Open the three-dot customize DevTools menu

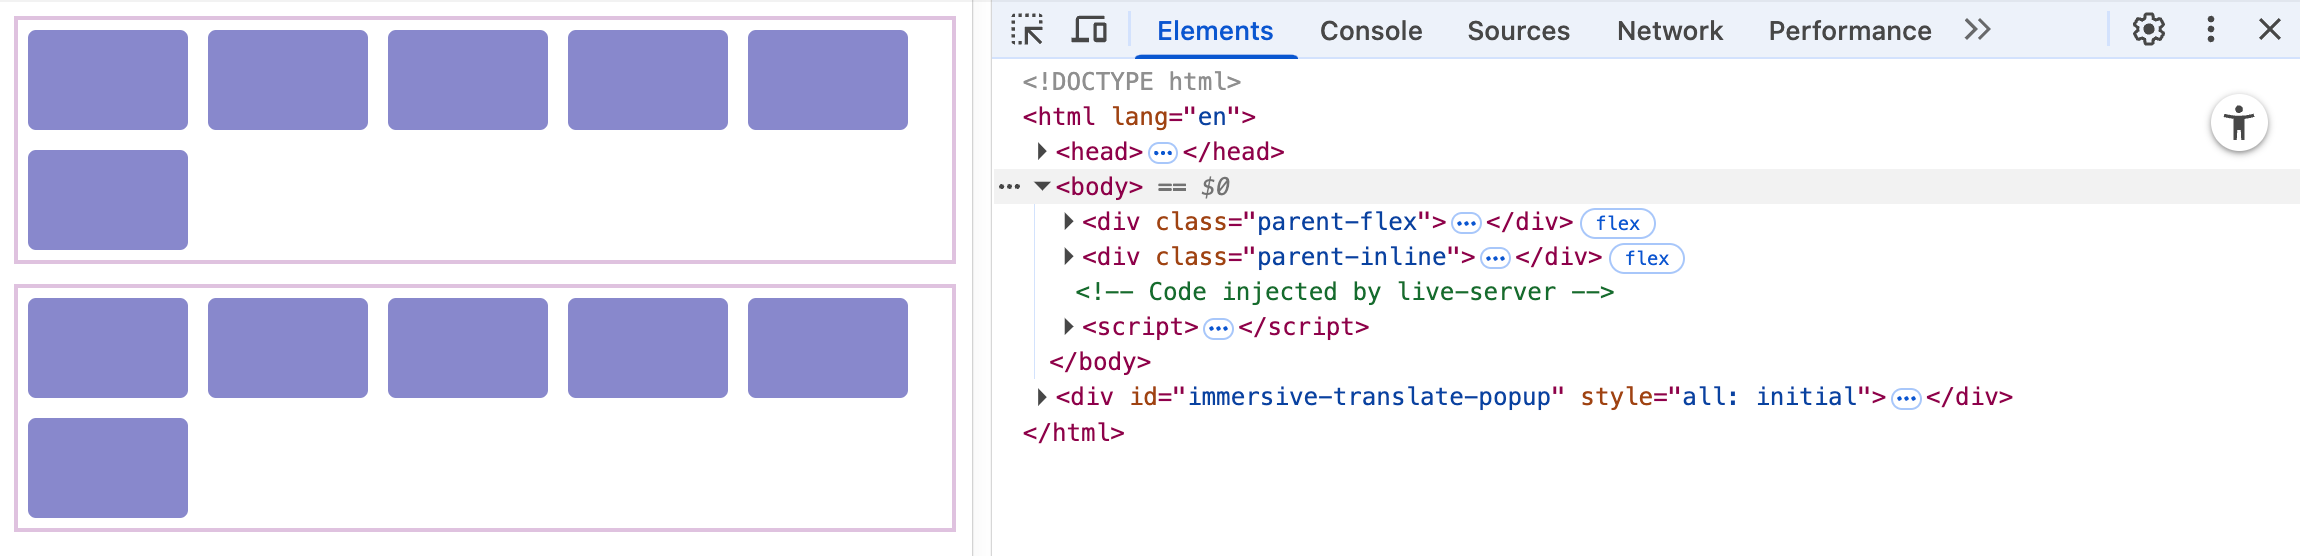[x=2211, y=30]
